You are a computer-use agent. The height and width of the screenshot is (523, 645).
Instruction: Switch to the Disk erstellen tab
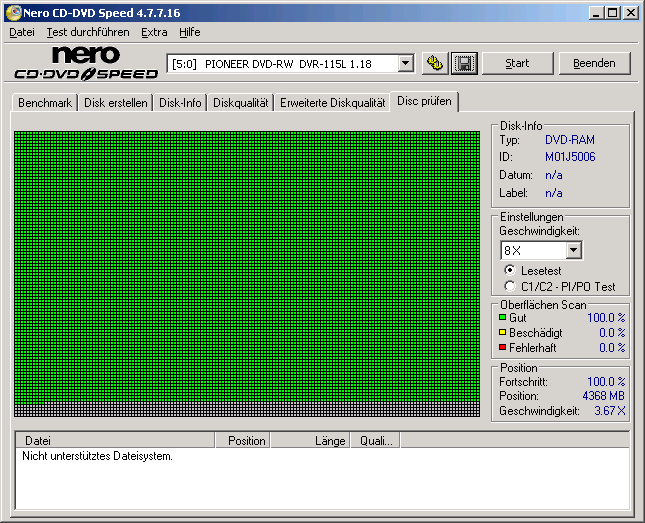116,102
